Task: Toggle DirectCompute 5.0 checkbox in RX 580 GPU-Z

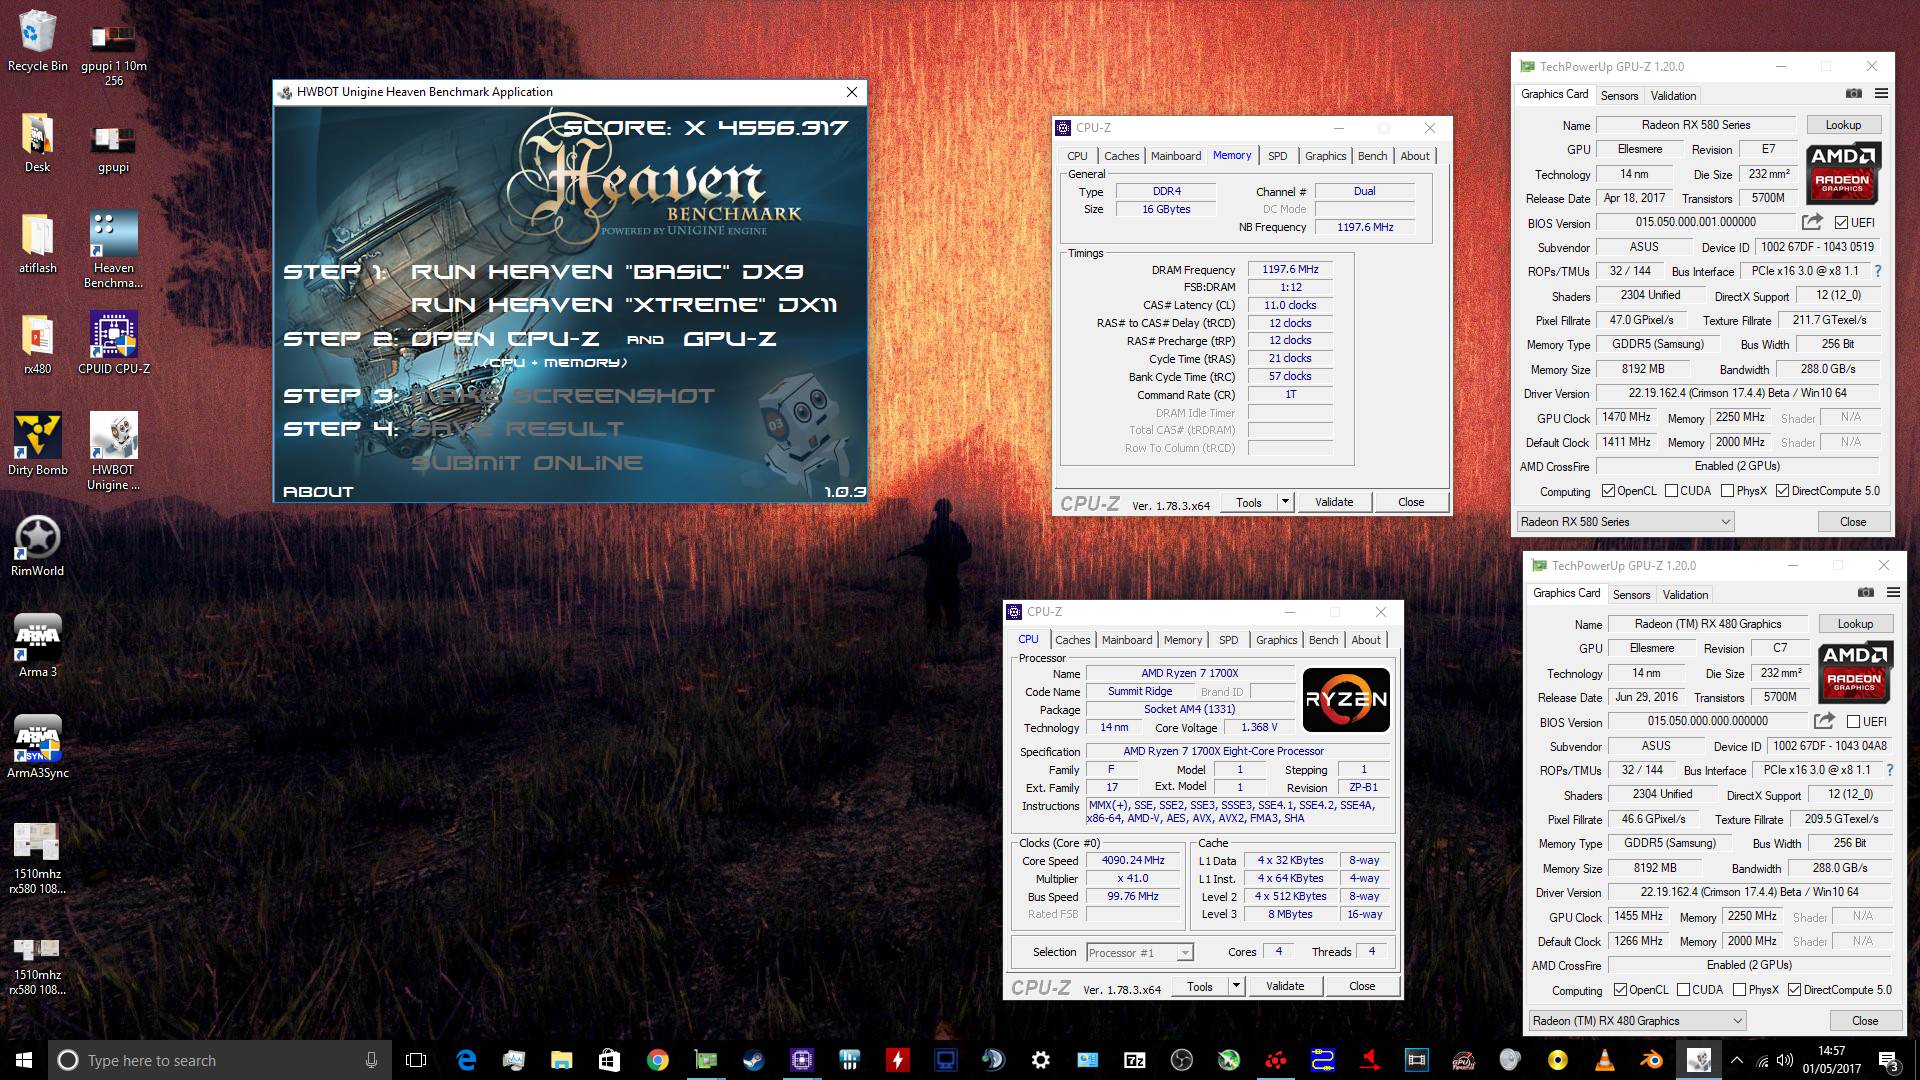Action: (1782, 491)
